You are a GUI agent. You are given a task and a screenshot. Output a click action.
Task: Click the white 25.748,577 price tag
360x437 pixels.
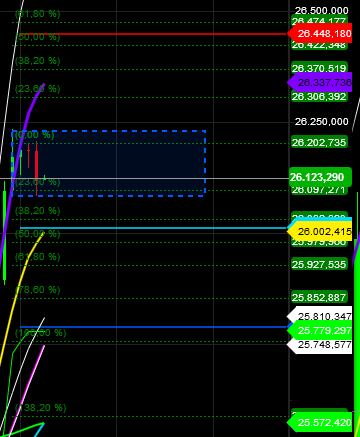(319, 345)
